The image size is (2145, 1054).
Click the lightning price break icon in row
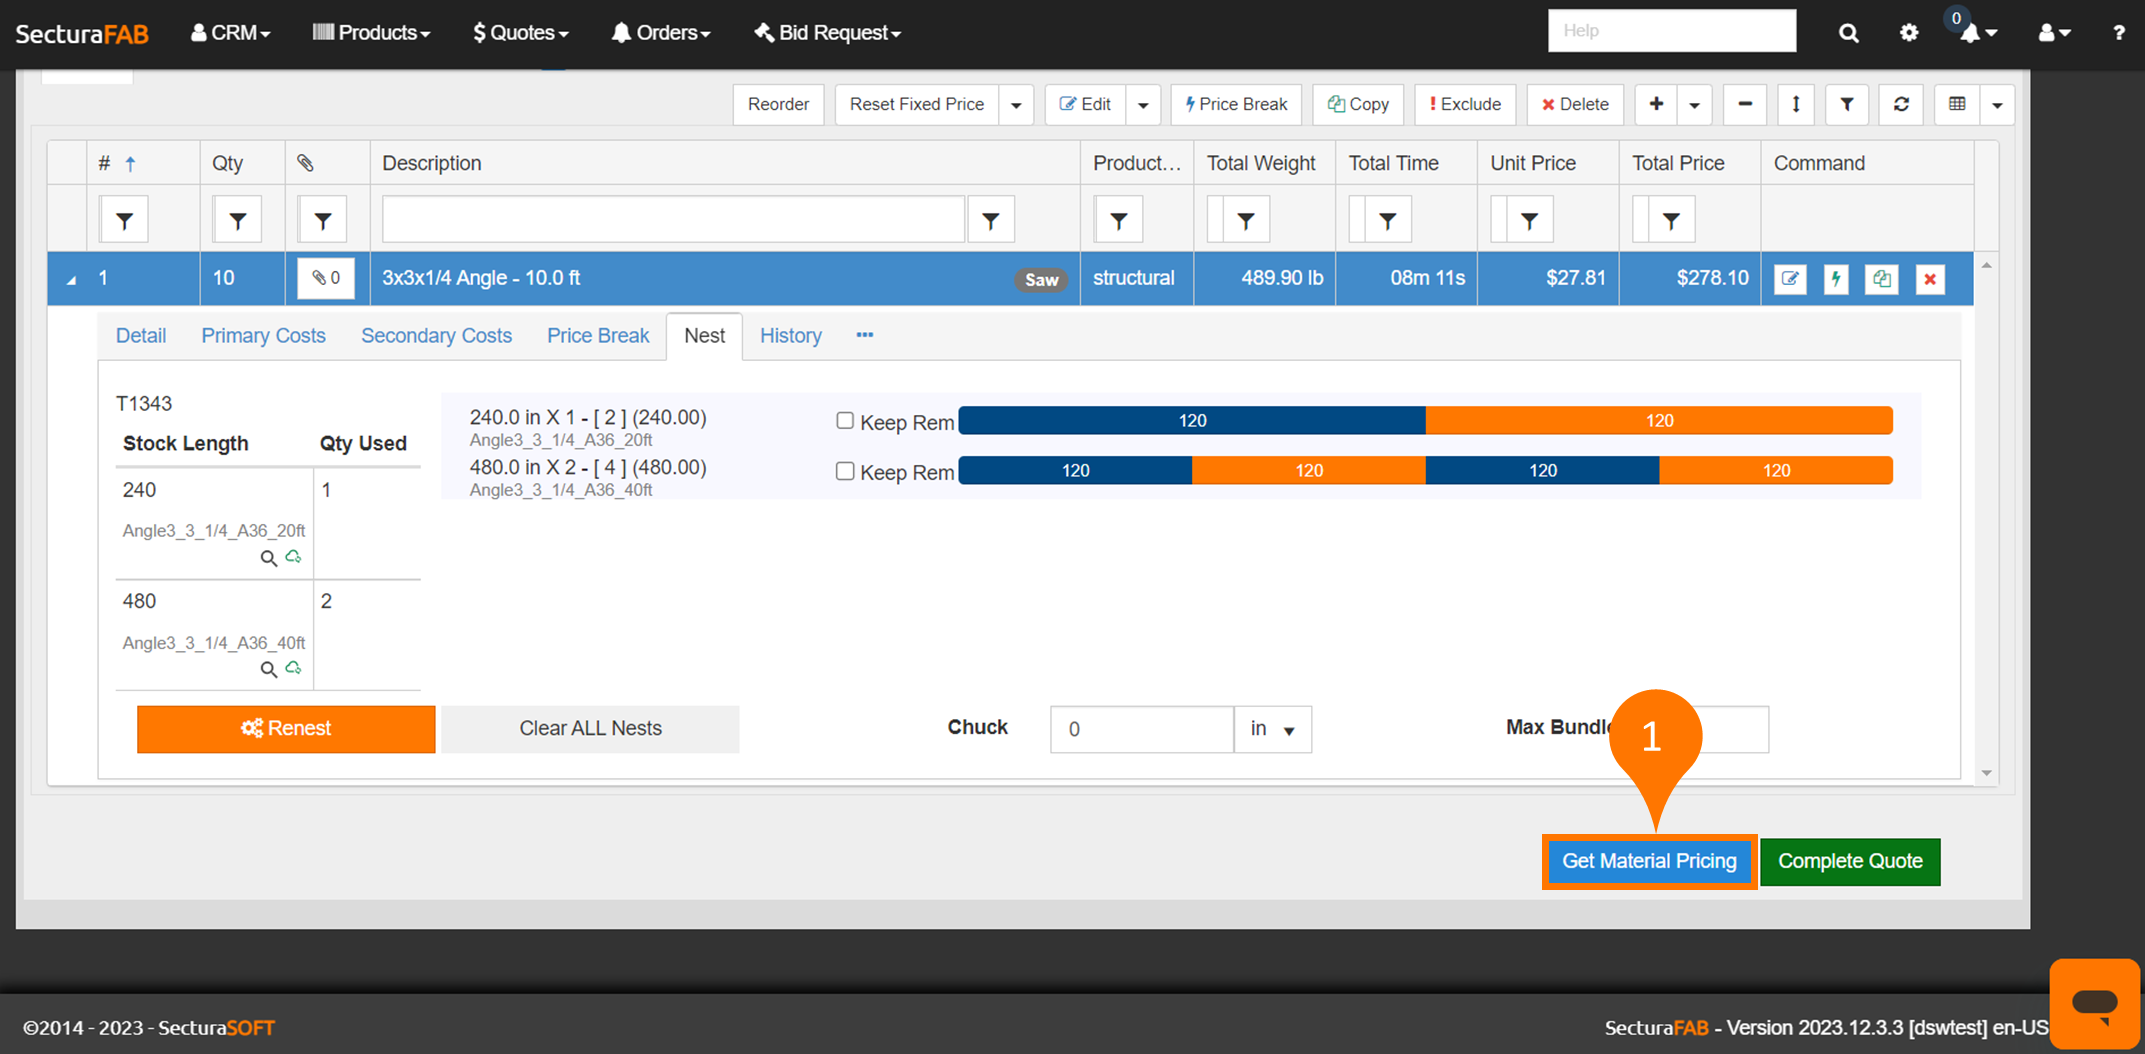pos(1836,279)
